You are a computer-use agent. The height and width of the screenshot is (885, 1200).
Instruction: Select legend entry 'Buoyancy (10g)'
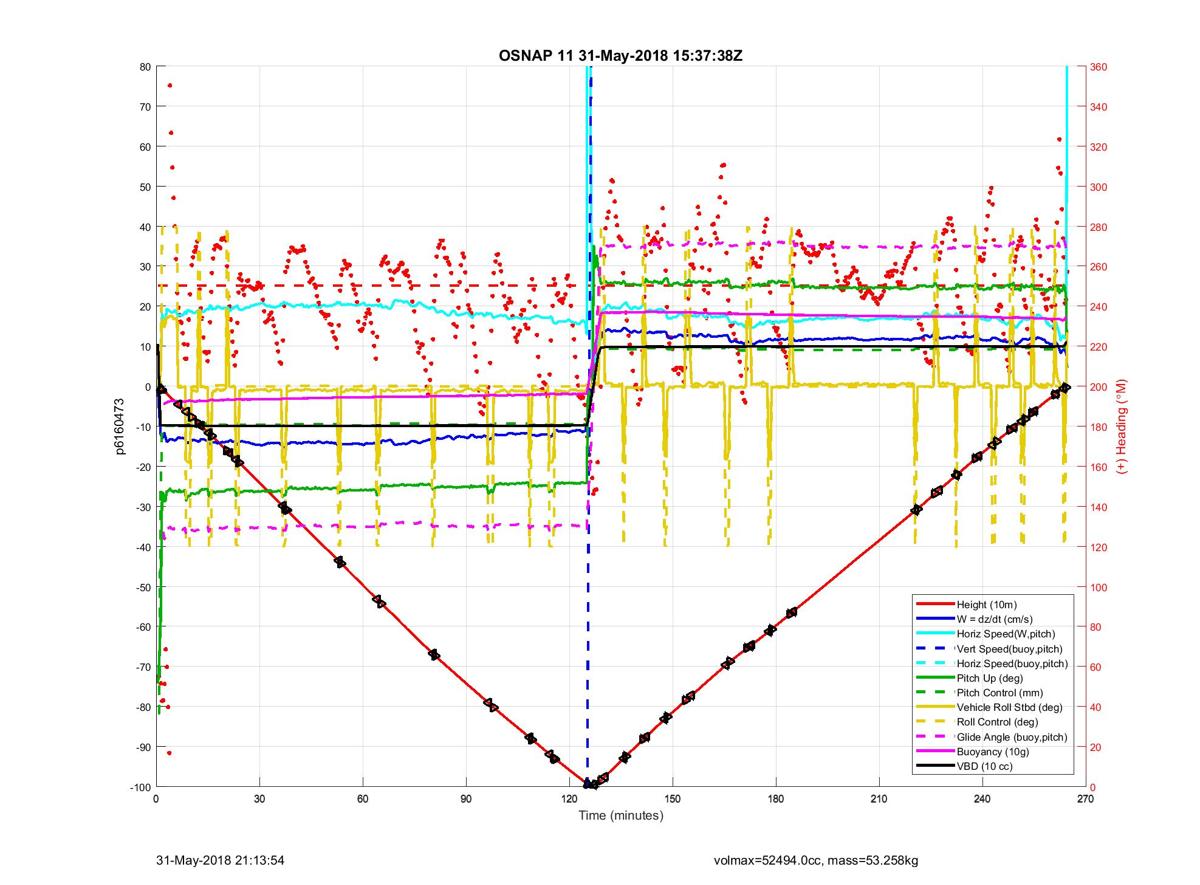tap(994, 751)
